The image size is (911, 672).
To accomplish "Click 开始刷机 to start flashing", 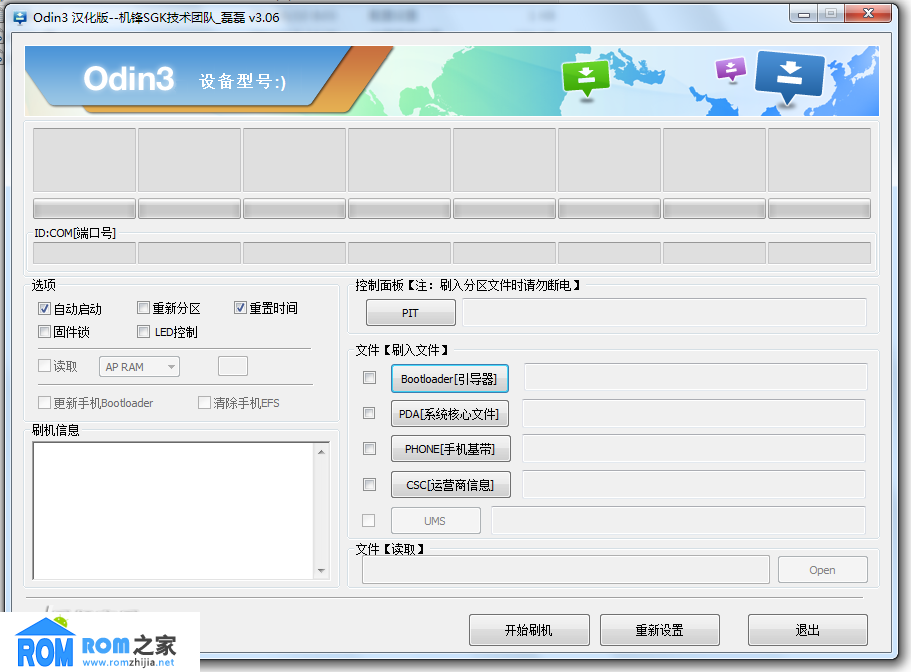I will pos(529,630).
